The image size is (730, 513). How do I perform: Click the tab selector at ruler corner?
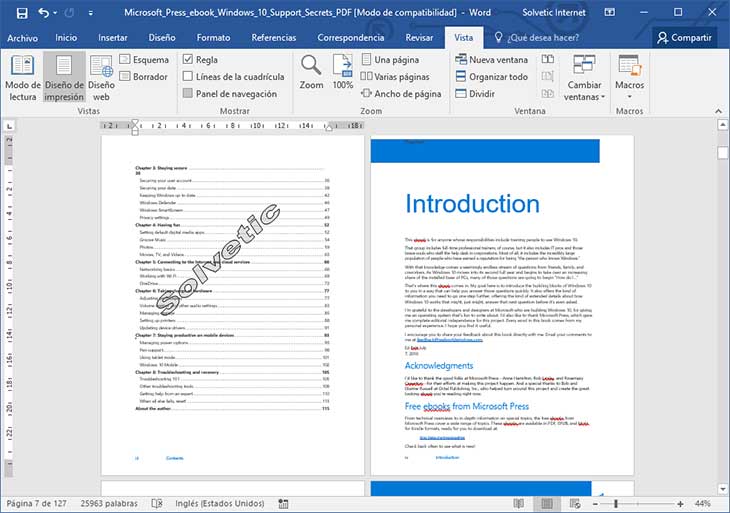point(9,126)
